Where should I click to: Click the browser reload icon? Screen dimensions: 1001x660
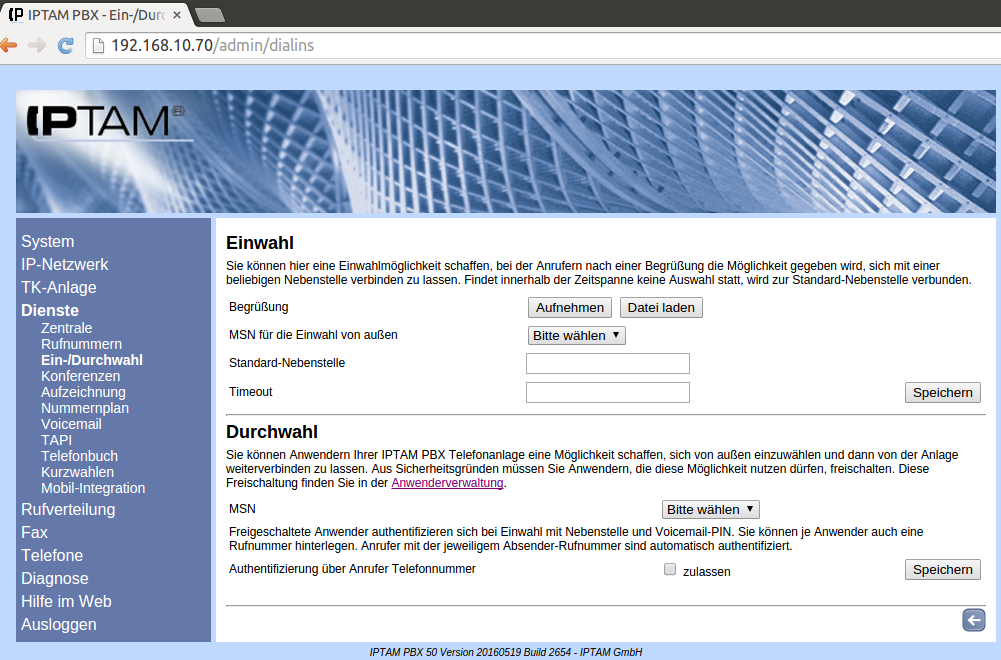pos(66,45)
